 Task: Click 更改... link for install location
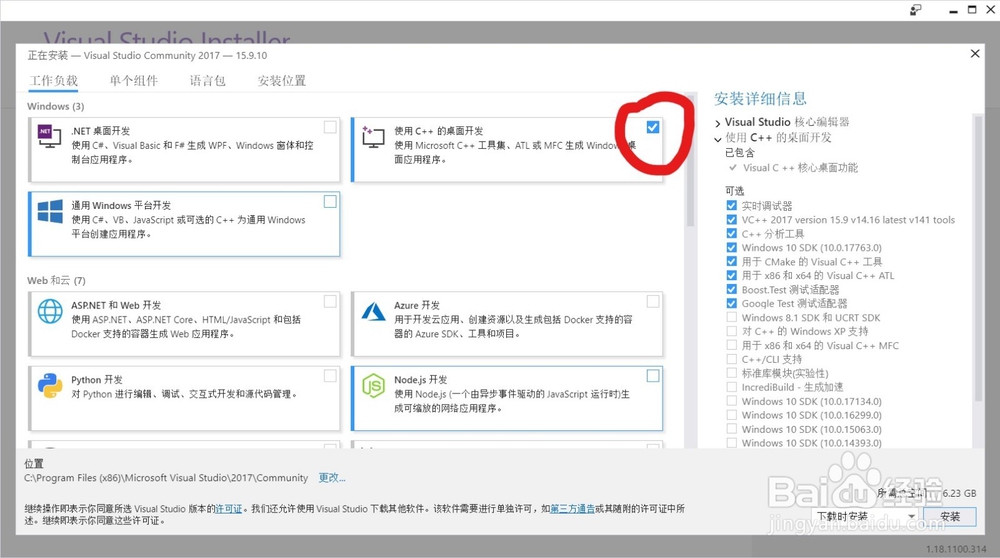coord(332,478)
